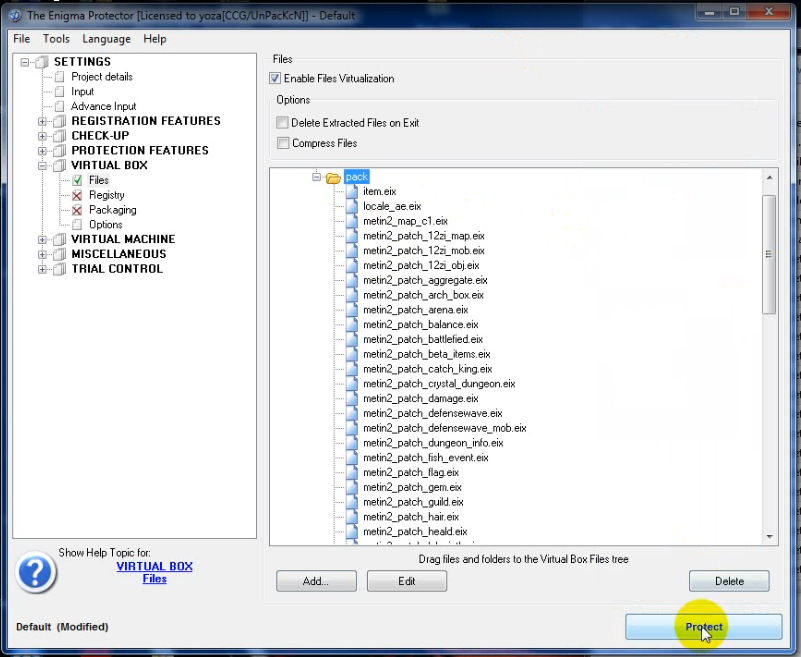
Task: Click the file icon beside metin2_patch_damage.eix
Action: (351, 398)
